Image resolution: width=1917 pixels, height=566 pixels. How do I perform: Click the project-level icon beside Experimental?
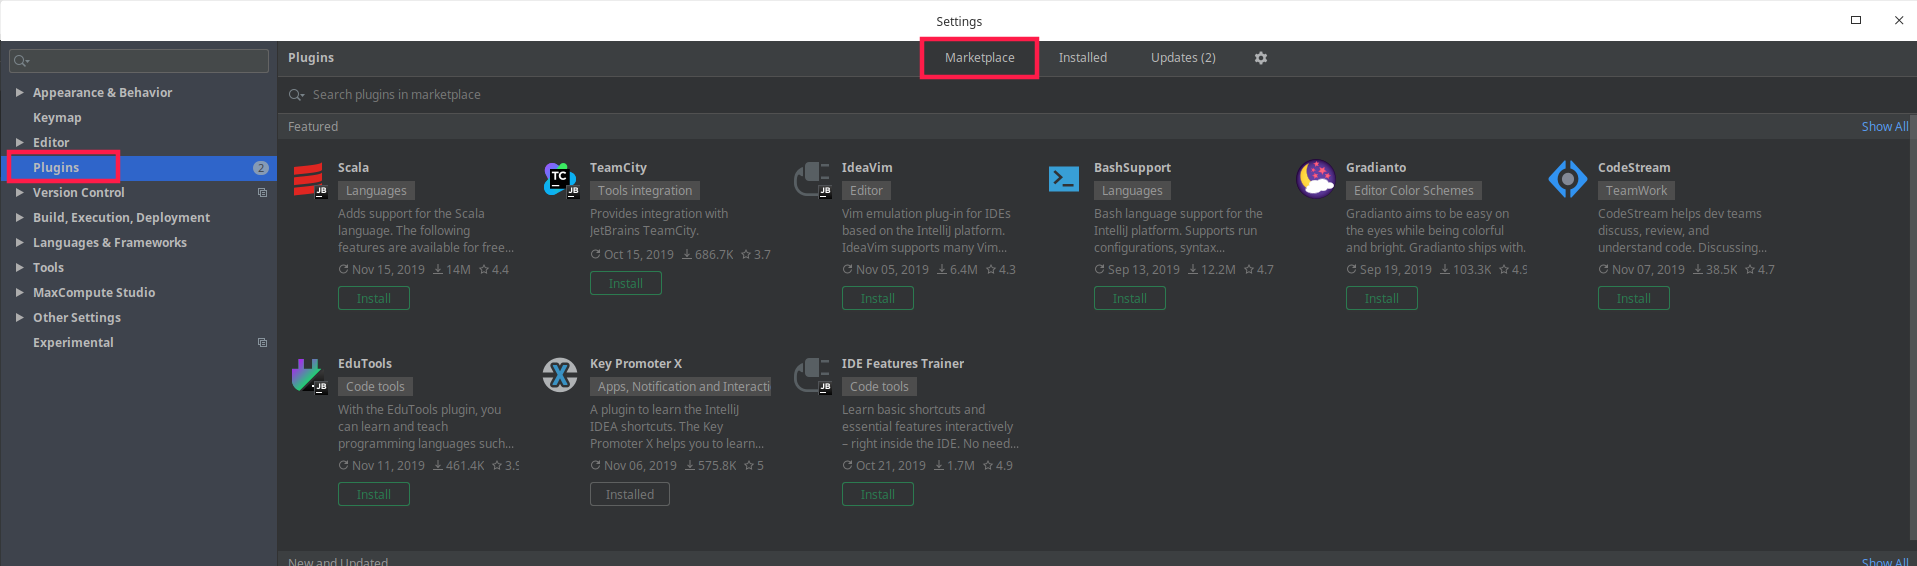pyautogui.click(x=263, y=343)
